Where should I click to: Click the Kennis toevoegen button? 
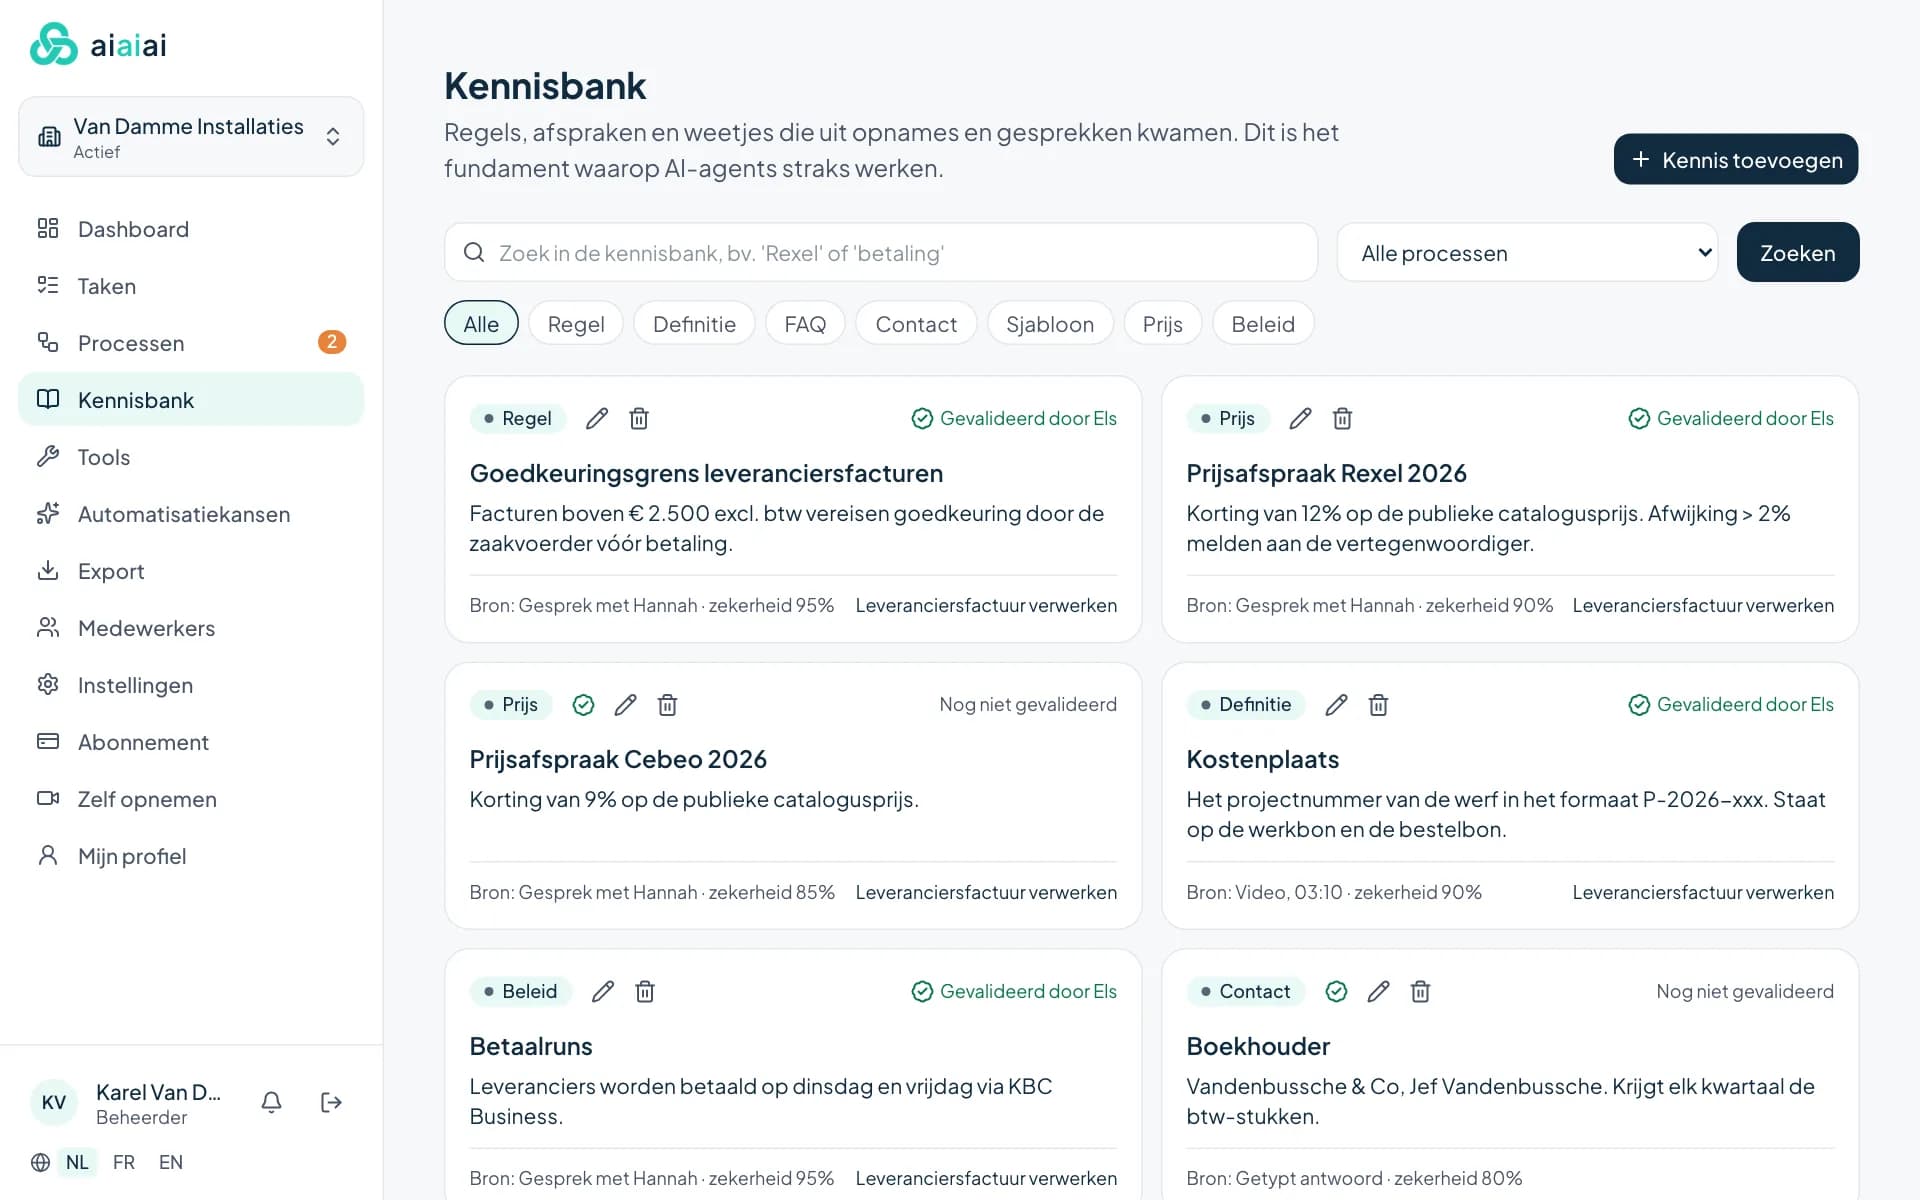(1736, 159)
